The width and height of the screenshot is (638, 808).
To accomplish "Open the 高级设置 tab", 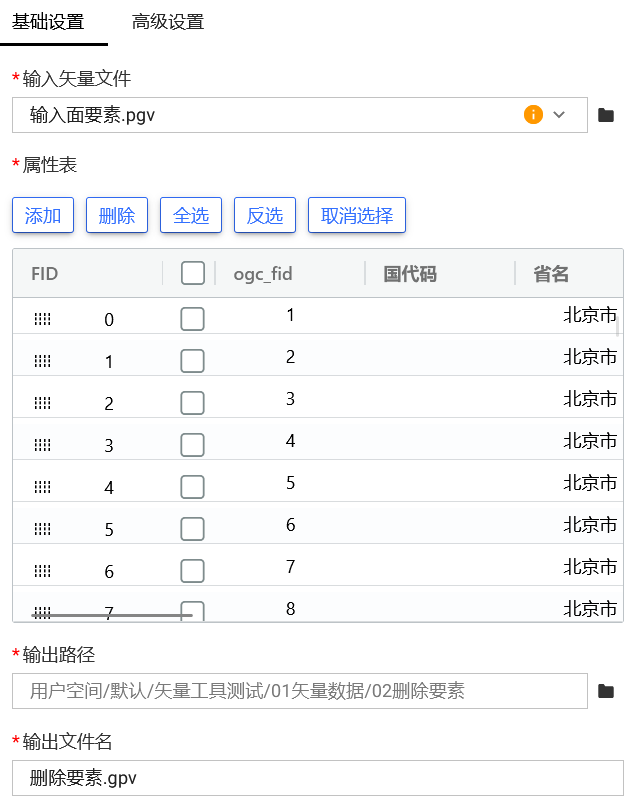I will click(168, 22).
